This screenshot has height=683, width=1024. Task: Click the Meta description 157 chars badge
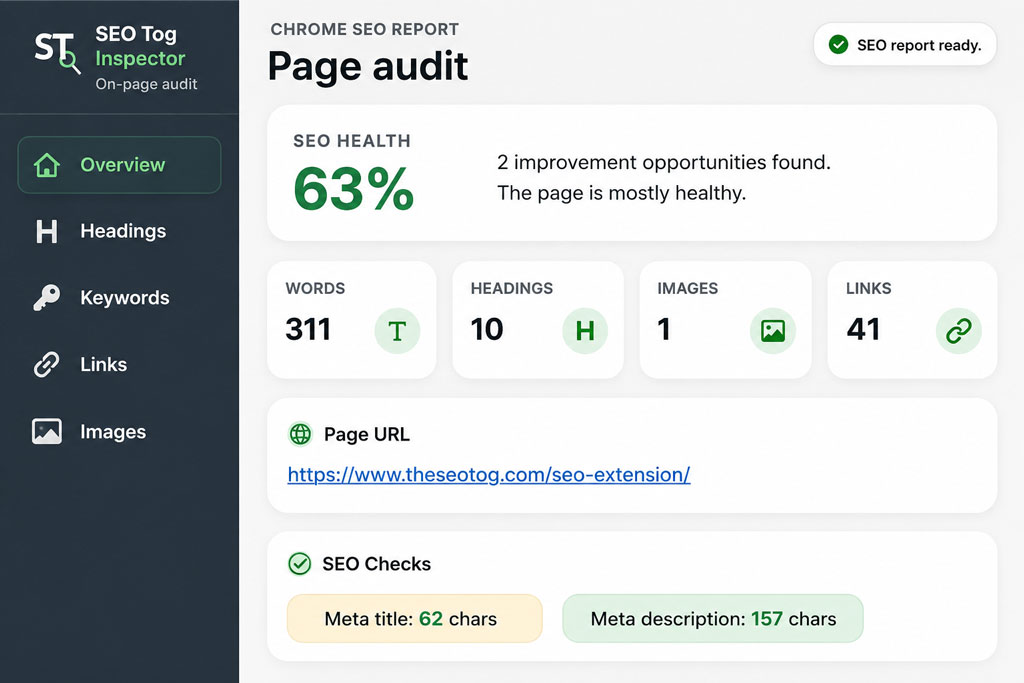[713, 618]
